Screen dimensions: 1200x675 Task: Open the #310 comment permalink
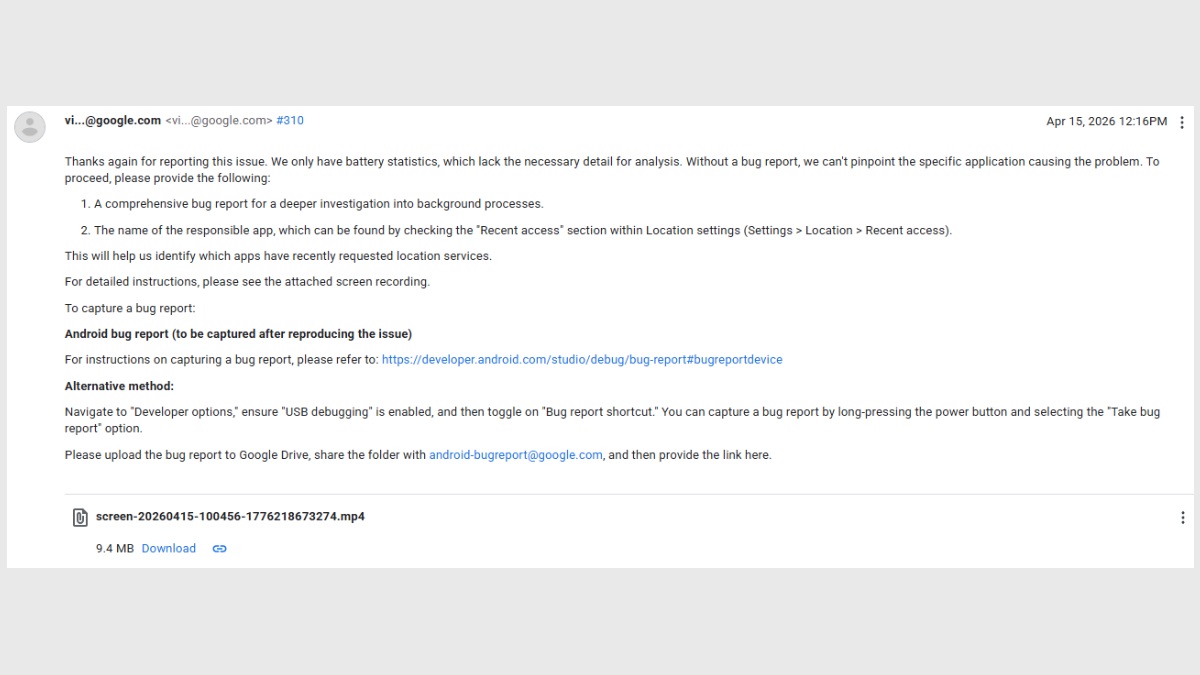[x=290, y=121]
